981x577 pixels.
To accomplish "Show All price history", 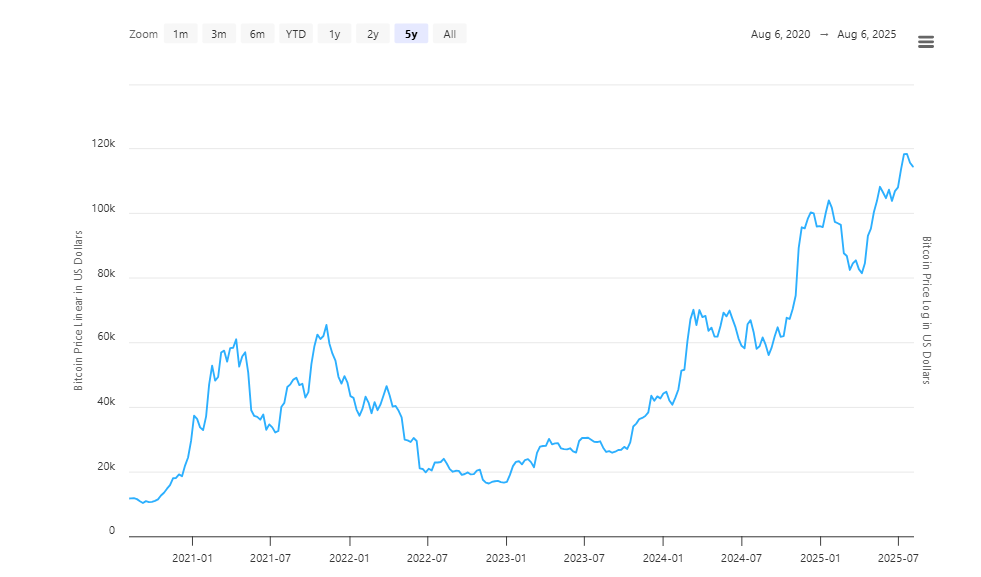I will coord(450,34).
